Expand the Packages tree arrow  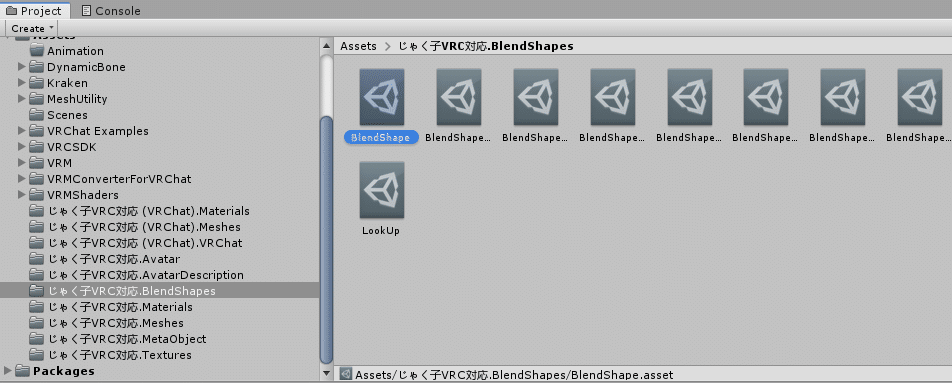coord(7,370)
